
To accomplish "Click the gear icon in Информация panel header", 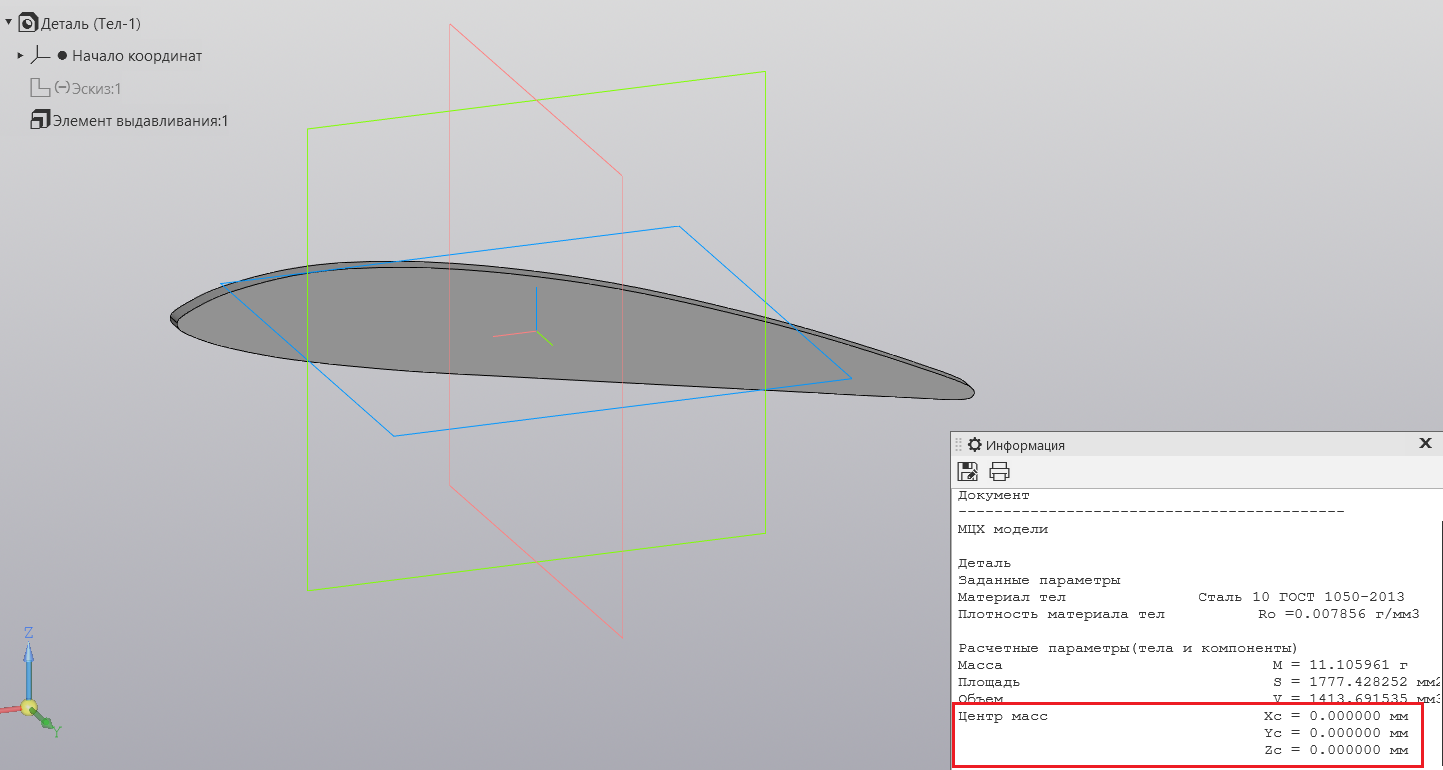I will coord(974,445).
